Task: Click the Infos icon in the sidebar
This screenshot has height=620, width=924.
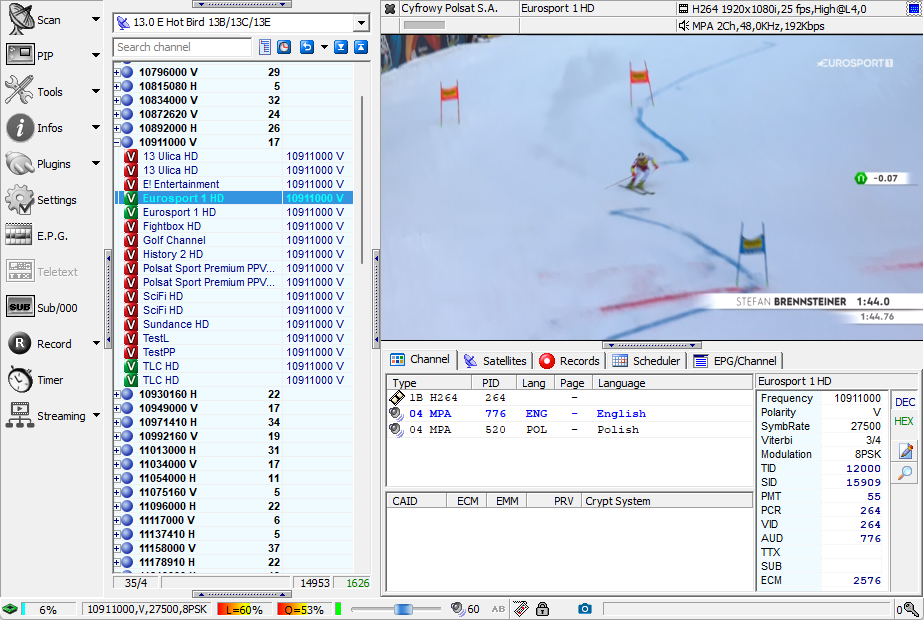Action: (x=20, y=127)
